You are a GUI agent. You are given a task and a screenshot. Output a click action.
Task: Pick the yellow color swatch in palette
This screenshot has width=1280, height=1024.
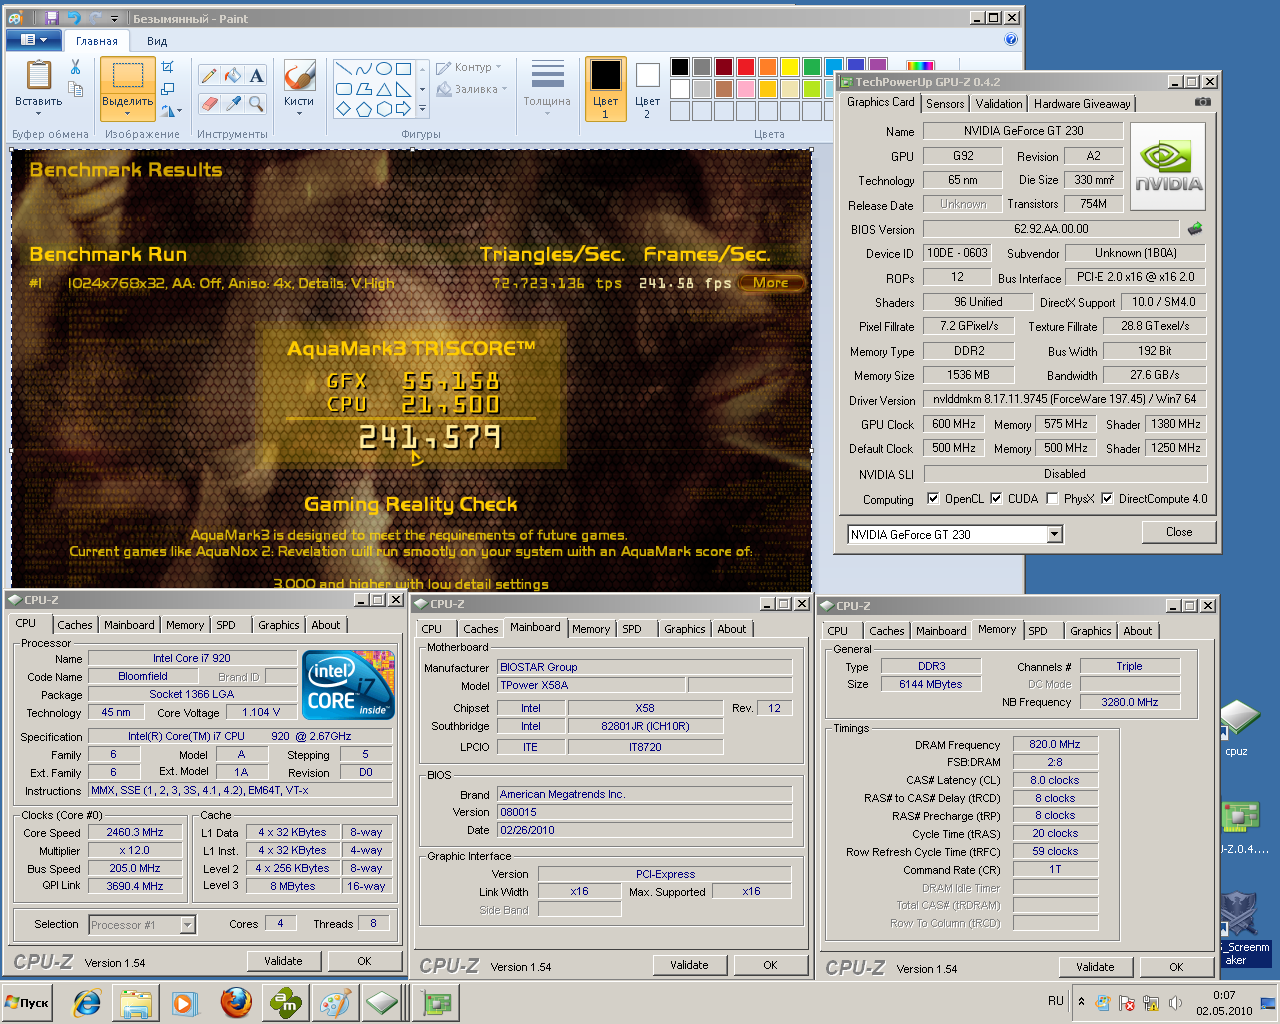coord(790,67)
